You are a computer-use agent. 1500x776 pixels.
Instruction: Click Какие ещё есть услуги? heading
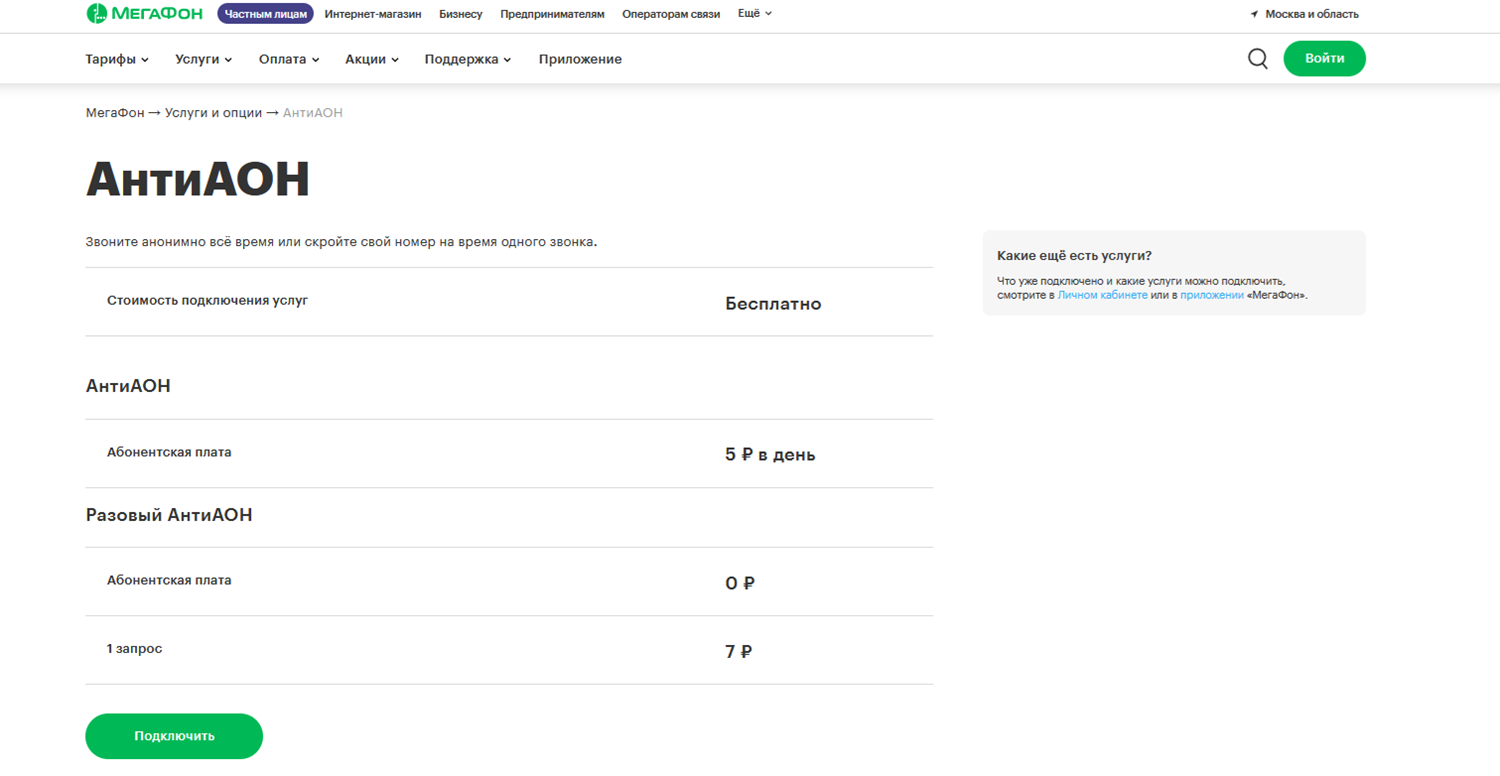click(1074, 256)
